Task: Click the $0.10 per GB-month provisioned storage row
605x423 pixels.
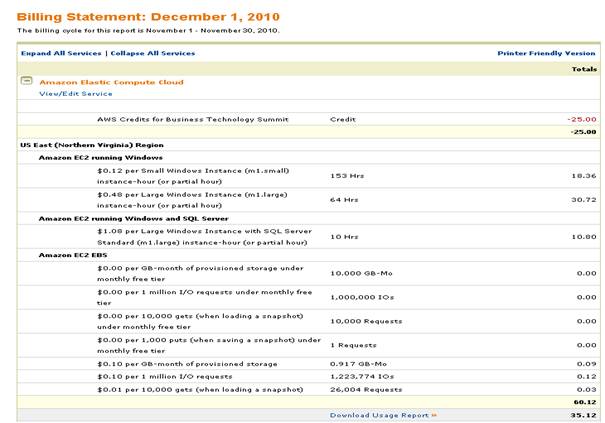Action: [308, 364]
